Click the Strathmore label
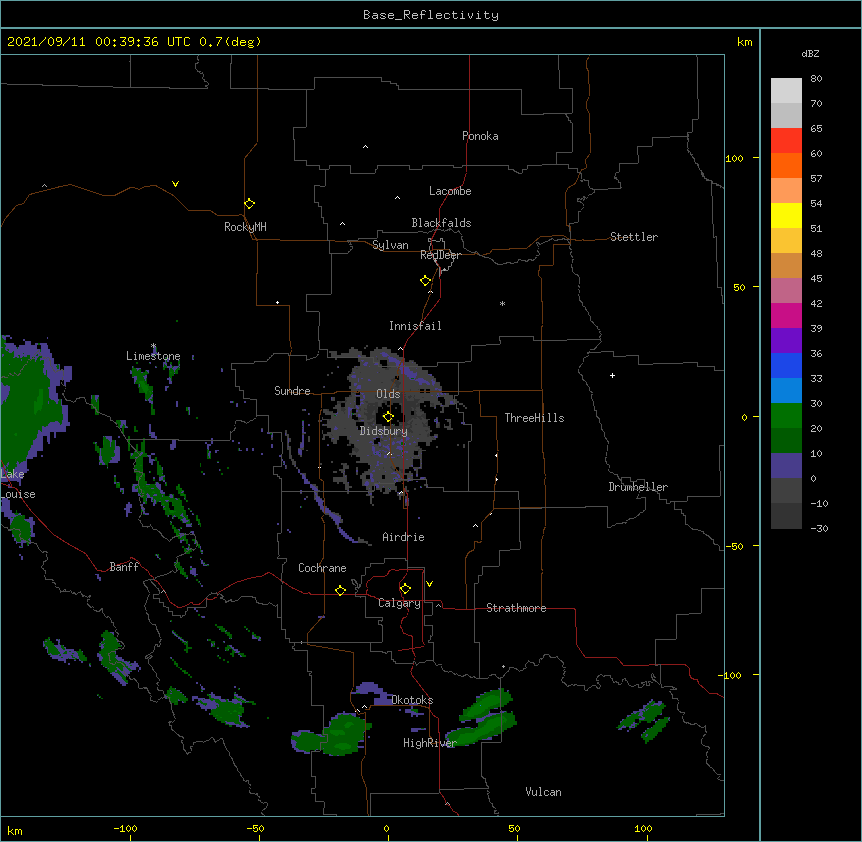 [516, 608]
